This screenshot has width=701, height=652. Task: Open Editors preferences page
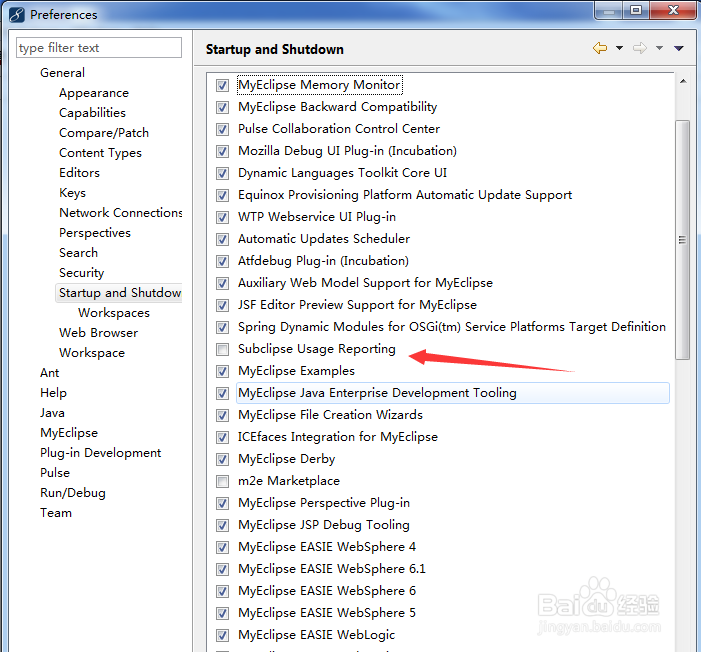79,173
